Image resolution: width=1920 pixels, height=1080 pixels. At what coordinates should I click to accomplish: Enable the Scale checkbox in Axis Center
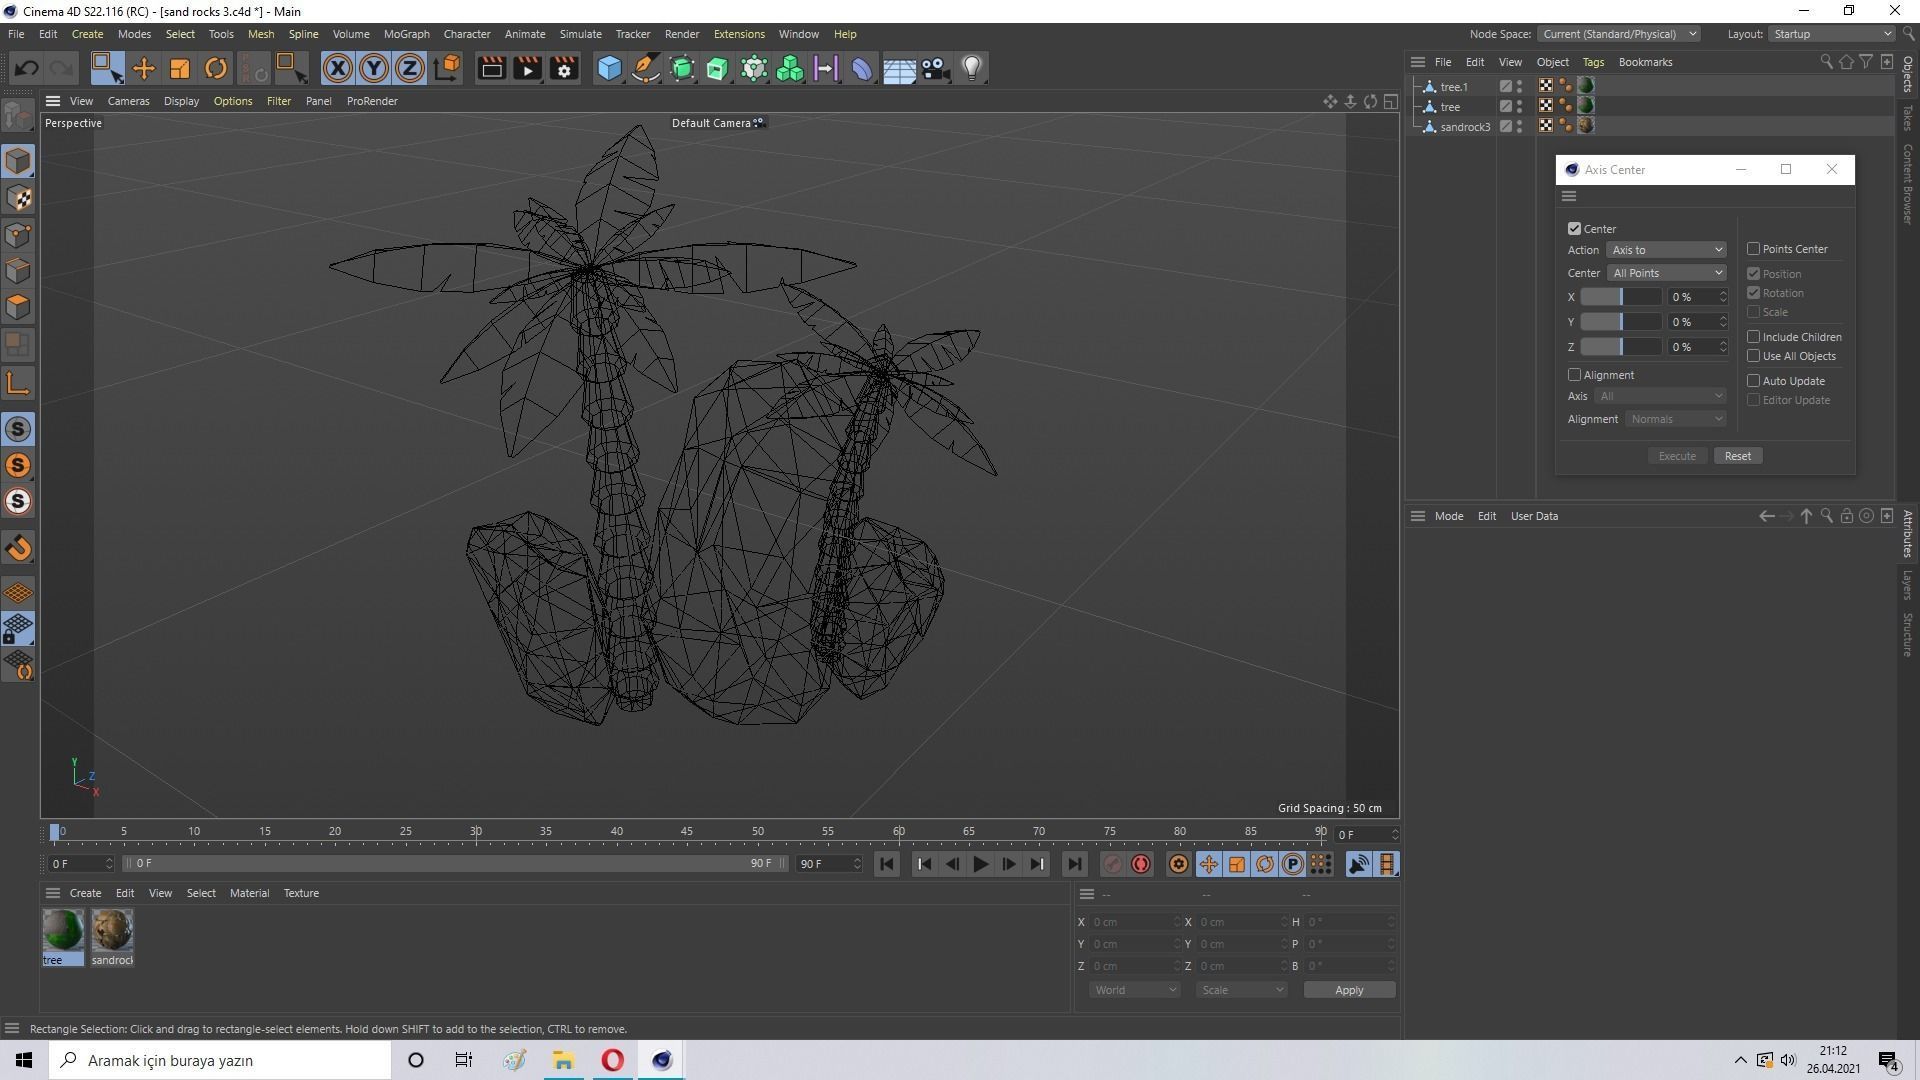1753,312
